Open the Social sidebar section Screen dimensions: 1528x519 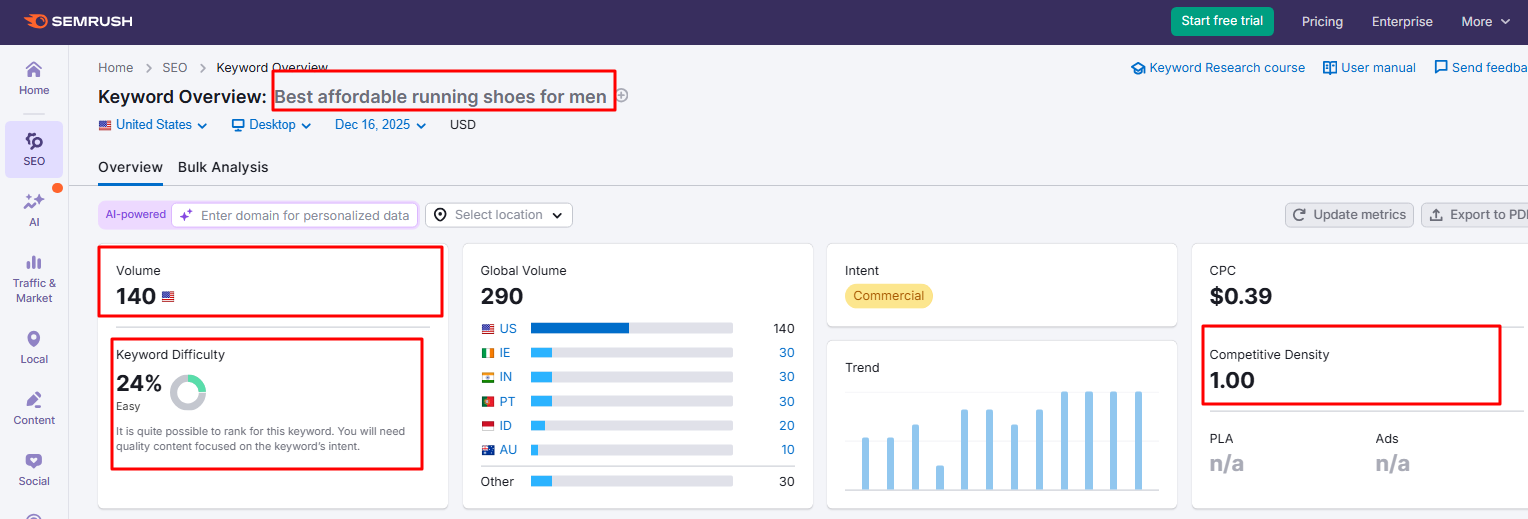click(34, 469)
